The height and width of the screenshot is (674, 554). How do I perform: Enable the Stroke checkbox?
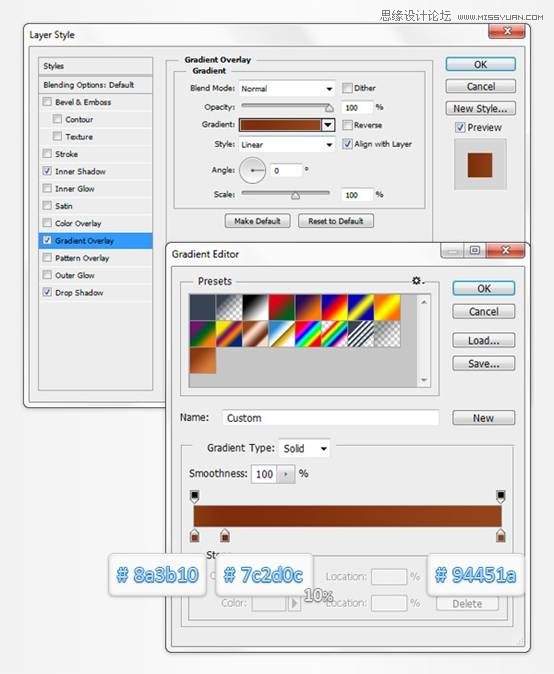[x=47, y=153]
